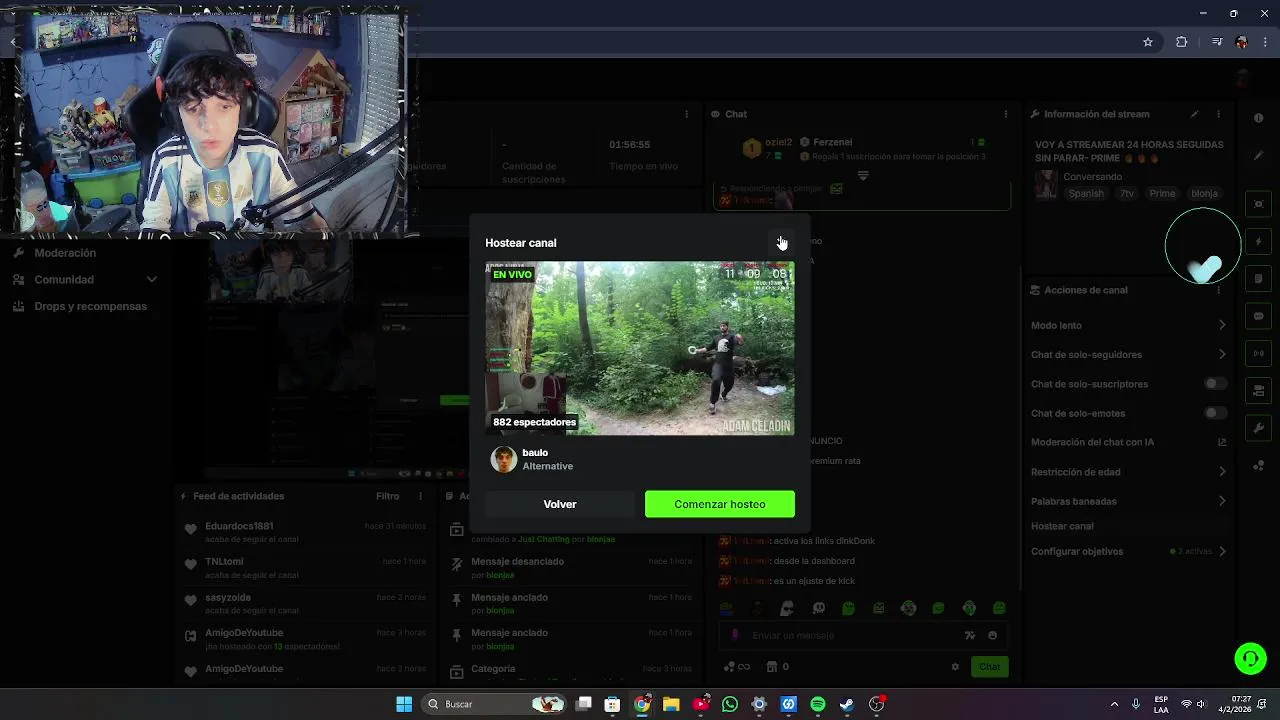
Task: Open chat settings gear icon
Action: click(955, 667)
